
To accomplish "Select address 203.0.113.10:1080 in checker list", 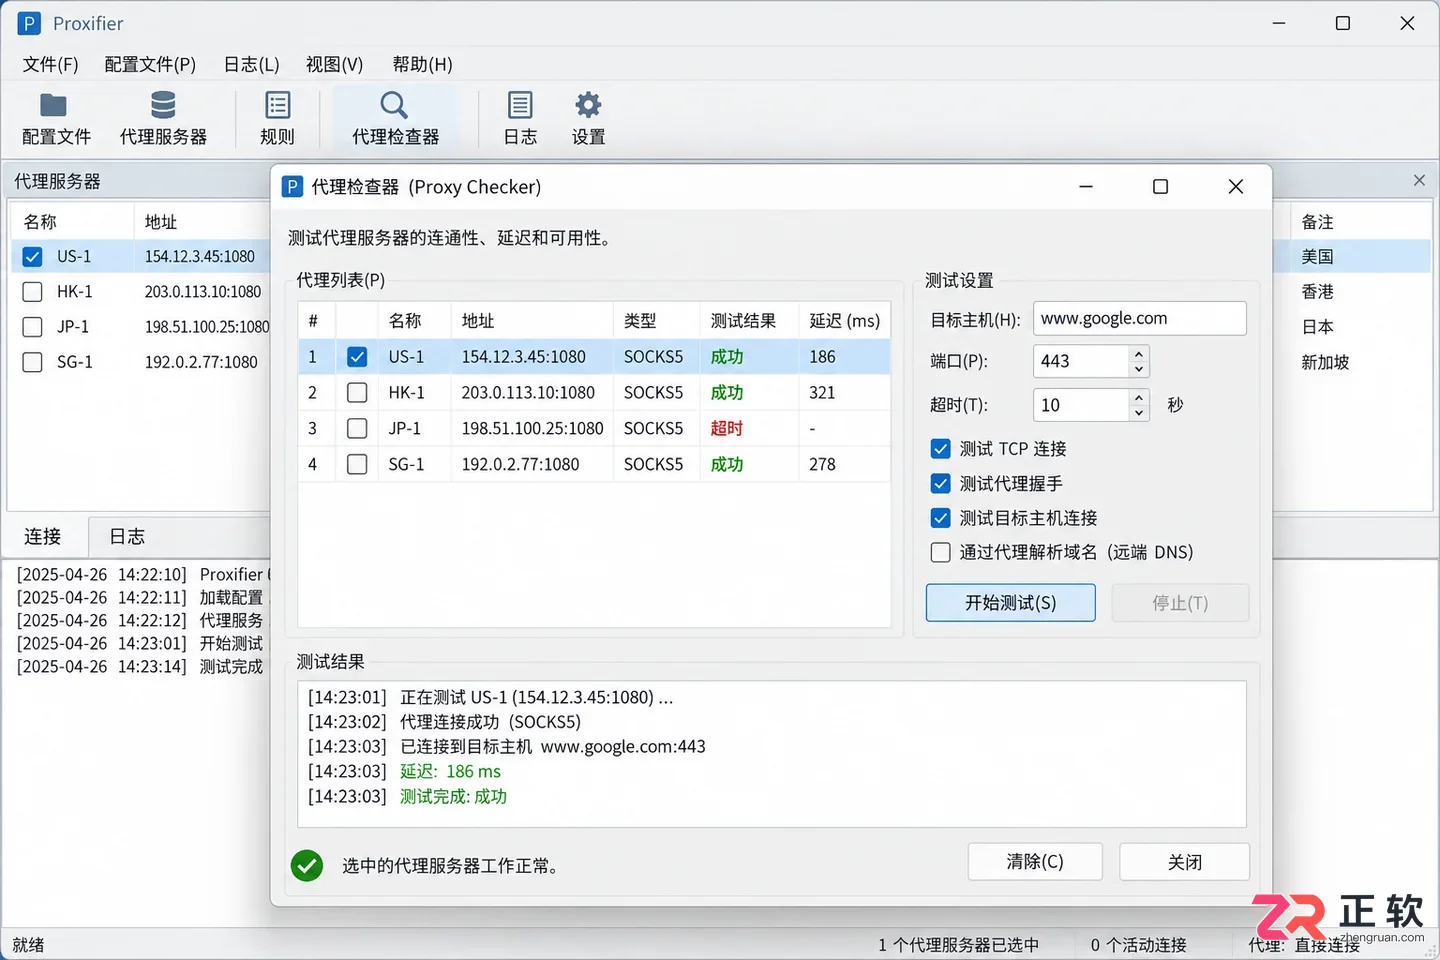I will click(528, 393).
